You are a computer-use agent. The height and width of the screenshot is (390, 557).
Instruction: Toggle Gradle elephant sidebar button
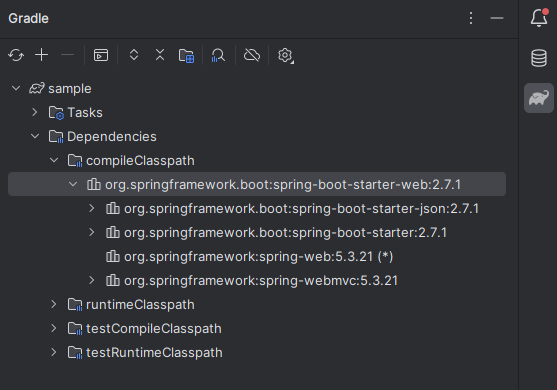coord(539,98)
